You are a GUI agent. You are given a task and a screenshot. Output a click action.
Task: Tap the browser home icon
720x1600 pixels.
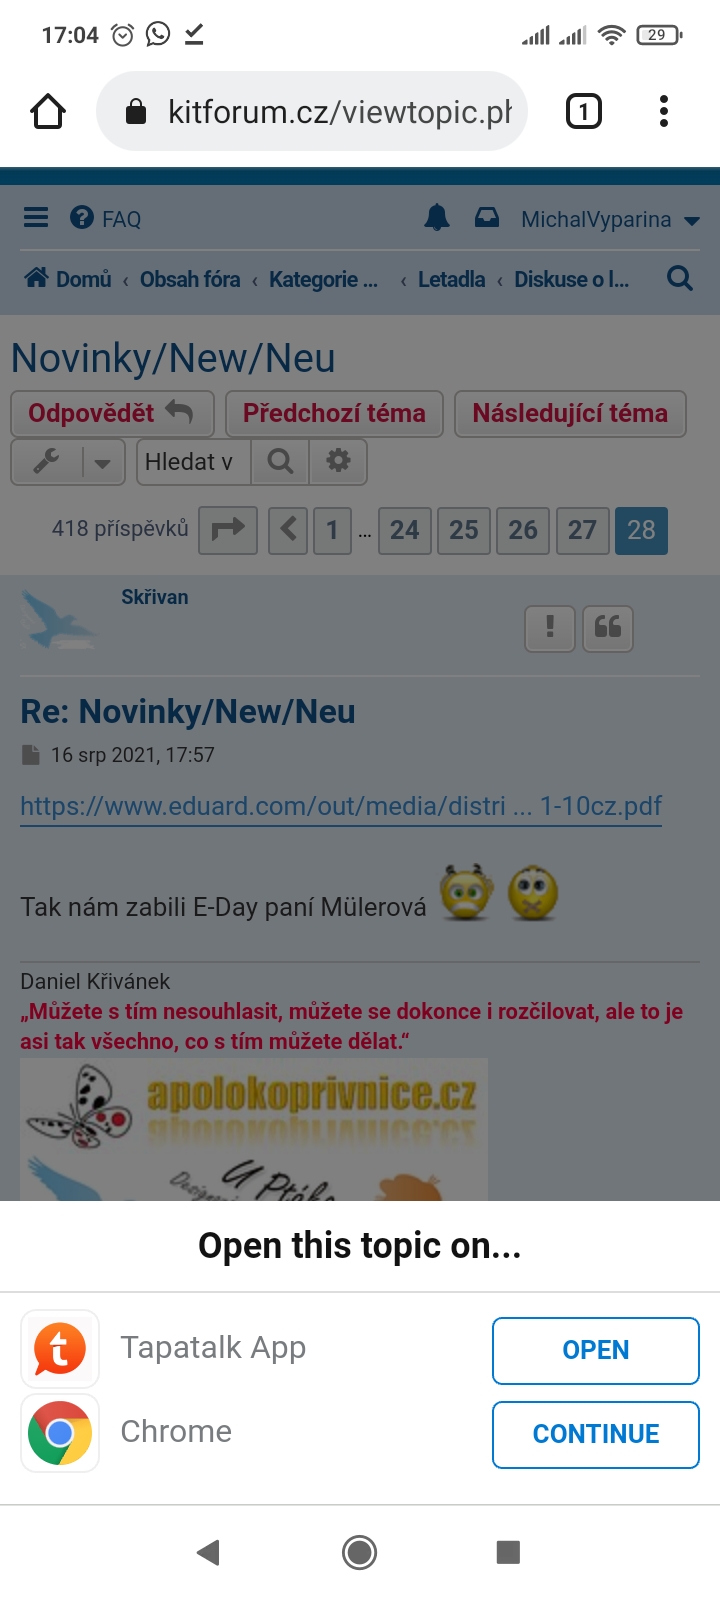coord(48,111)
